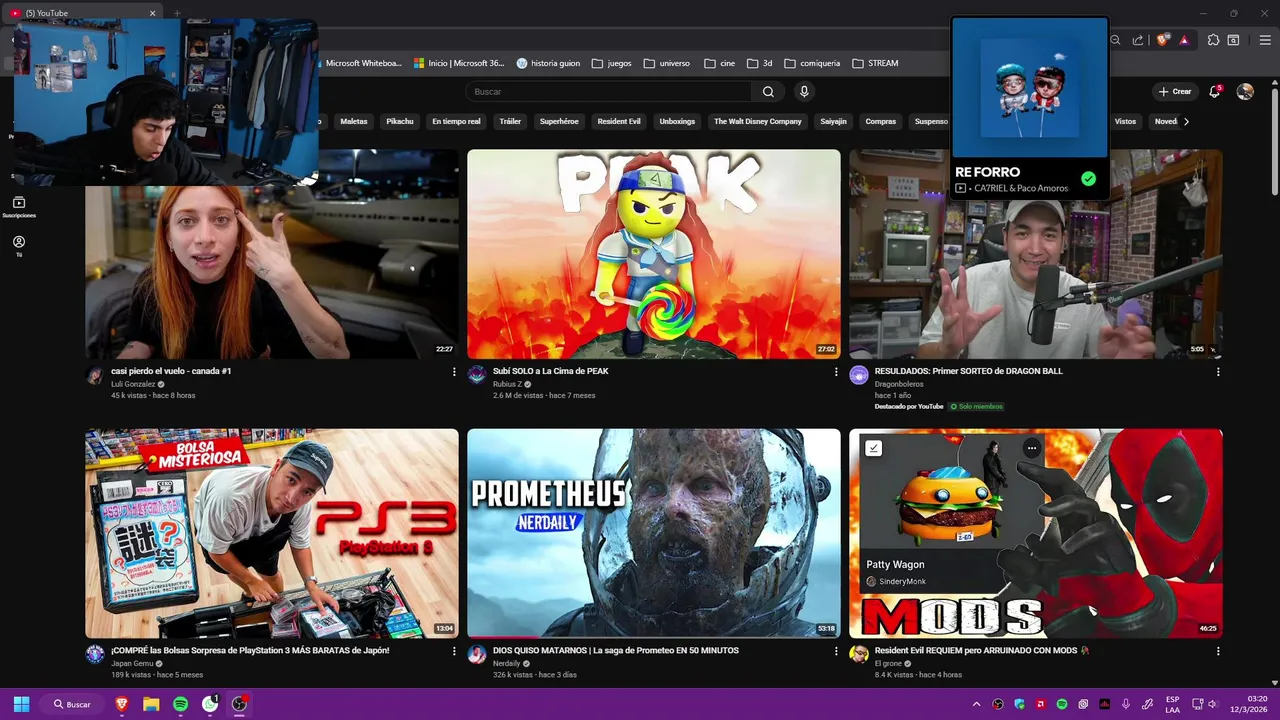Open options menu for Bolsas Sorpresa PlayStation 3 video
The height and width of the screenshot is (720, 1280).
[454, 651]
